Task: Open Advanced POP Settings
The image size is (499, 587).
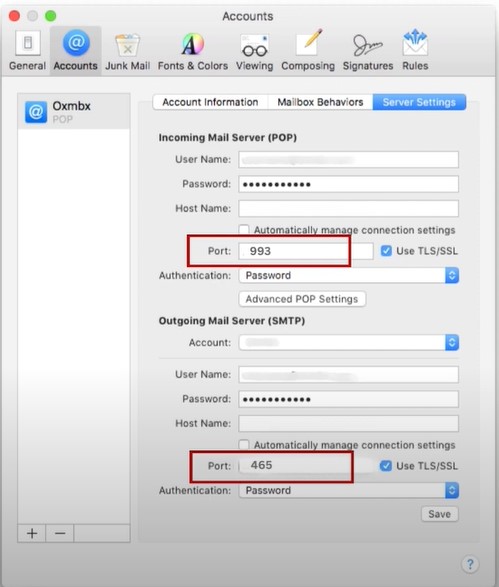Action: point(302,299)
